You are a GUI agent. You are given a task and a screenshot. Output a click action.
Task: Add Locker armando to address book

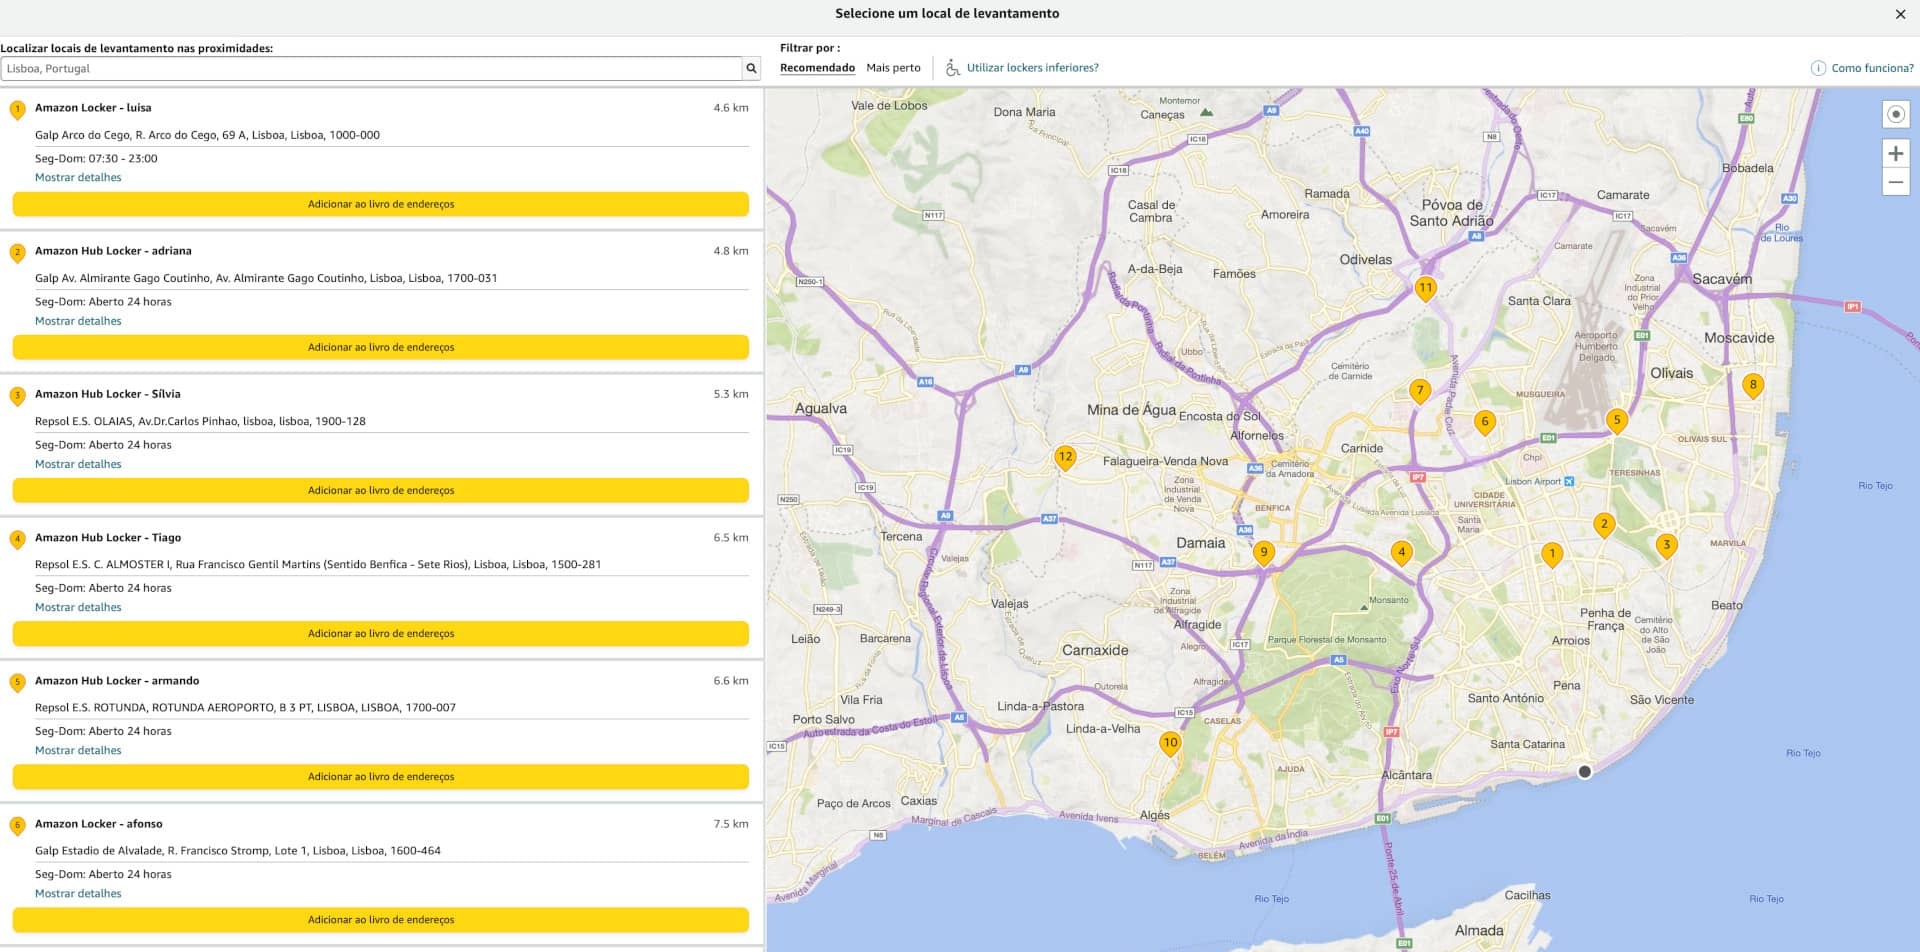pos(381,776)
